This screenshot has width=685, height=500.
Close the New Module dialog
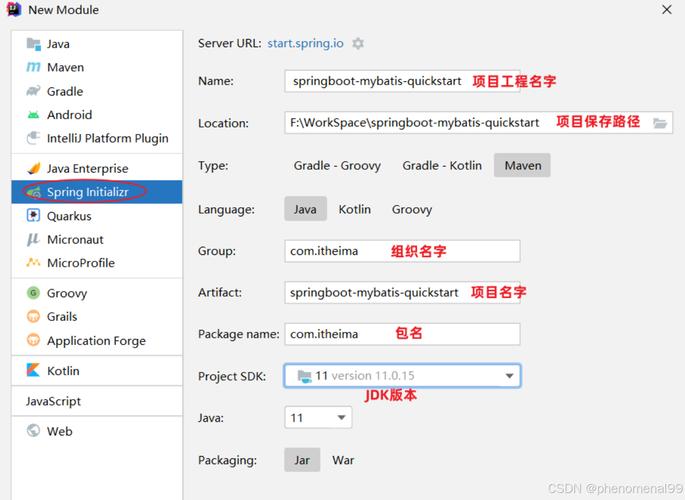667,10
